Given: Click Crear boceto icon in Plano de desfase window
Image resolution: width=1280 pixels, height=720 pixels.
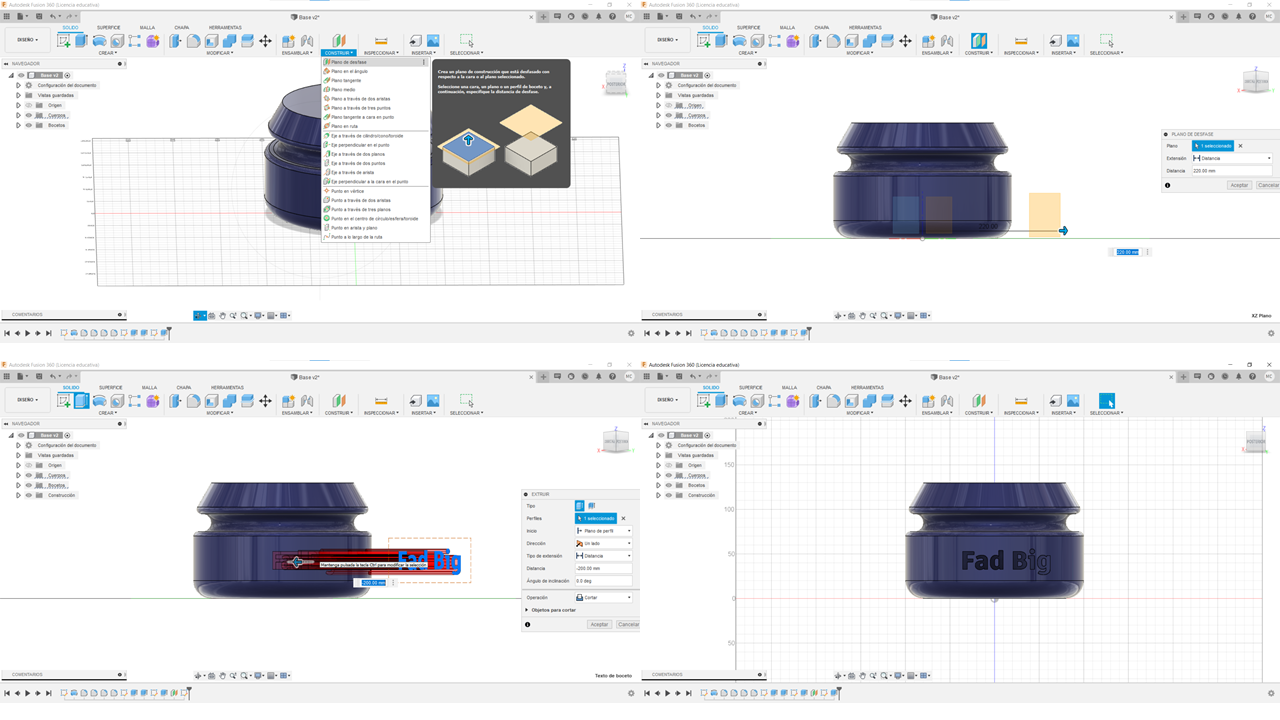Looking at the screenshot, I should [x=705, y=40].
